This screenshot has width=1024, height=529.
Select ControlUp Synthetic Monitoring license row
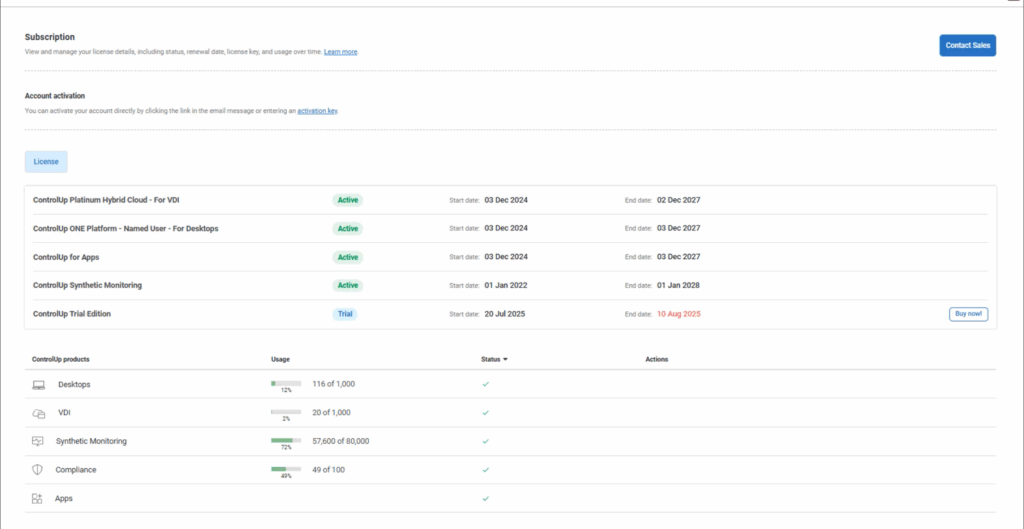[510, 285]
